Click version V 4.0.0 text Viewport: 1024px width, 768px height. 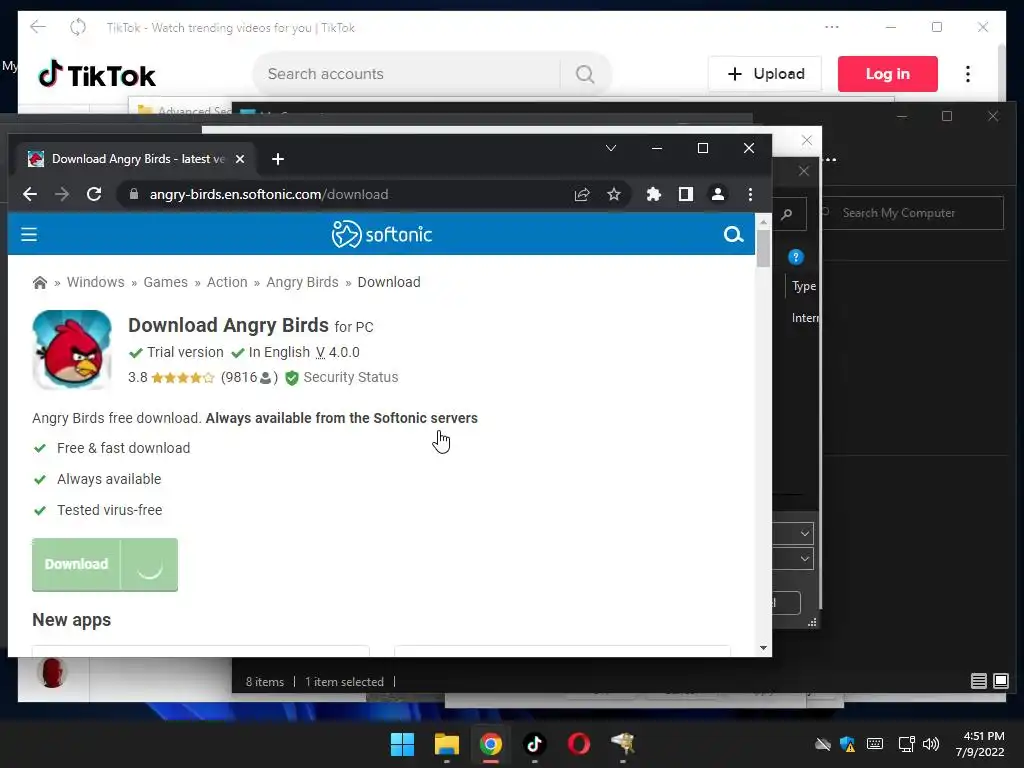coord(338,352)
